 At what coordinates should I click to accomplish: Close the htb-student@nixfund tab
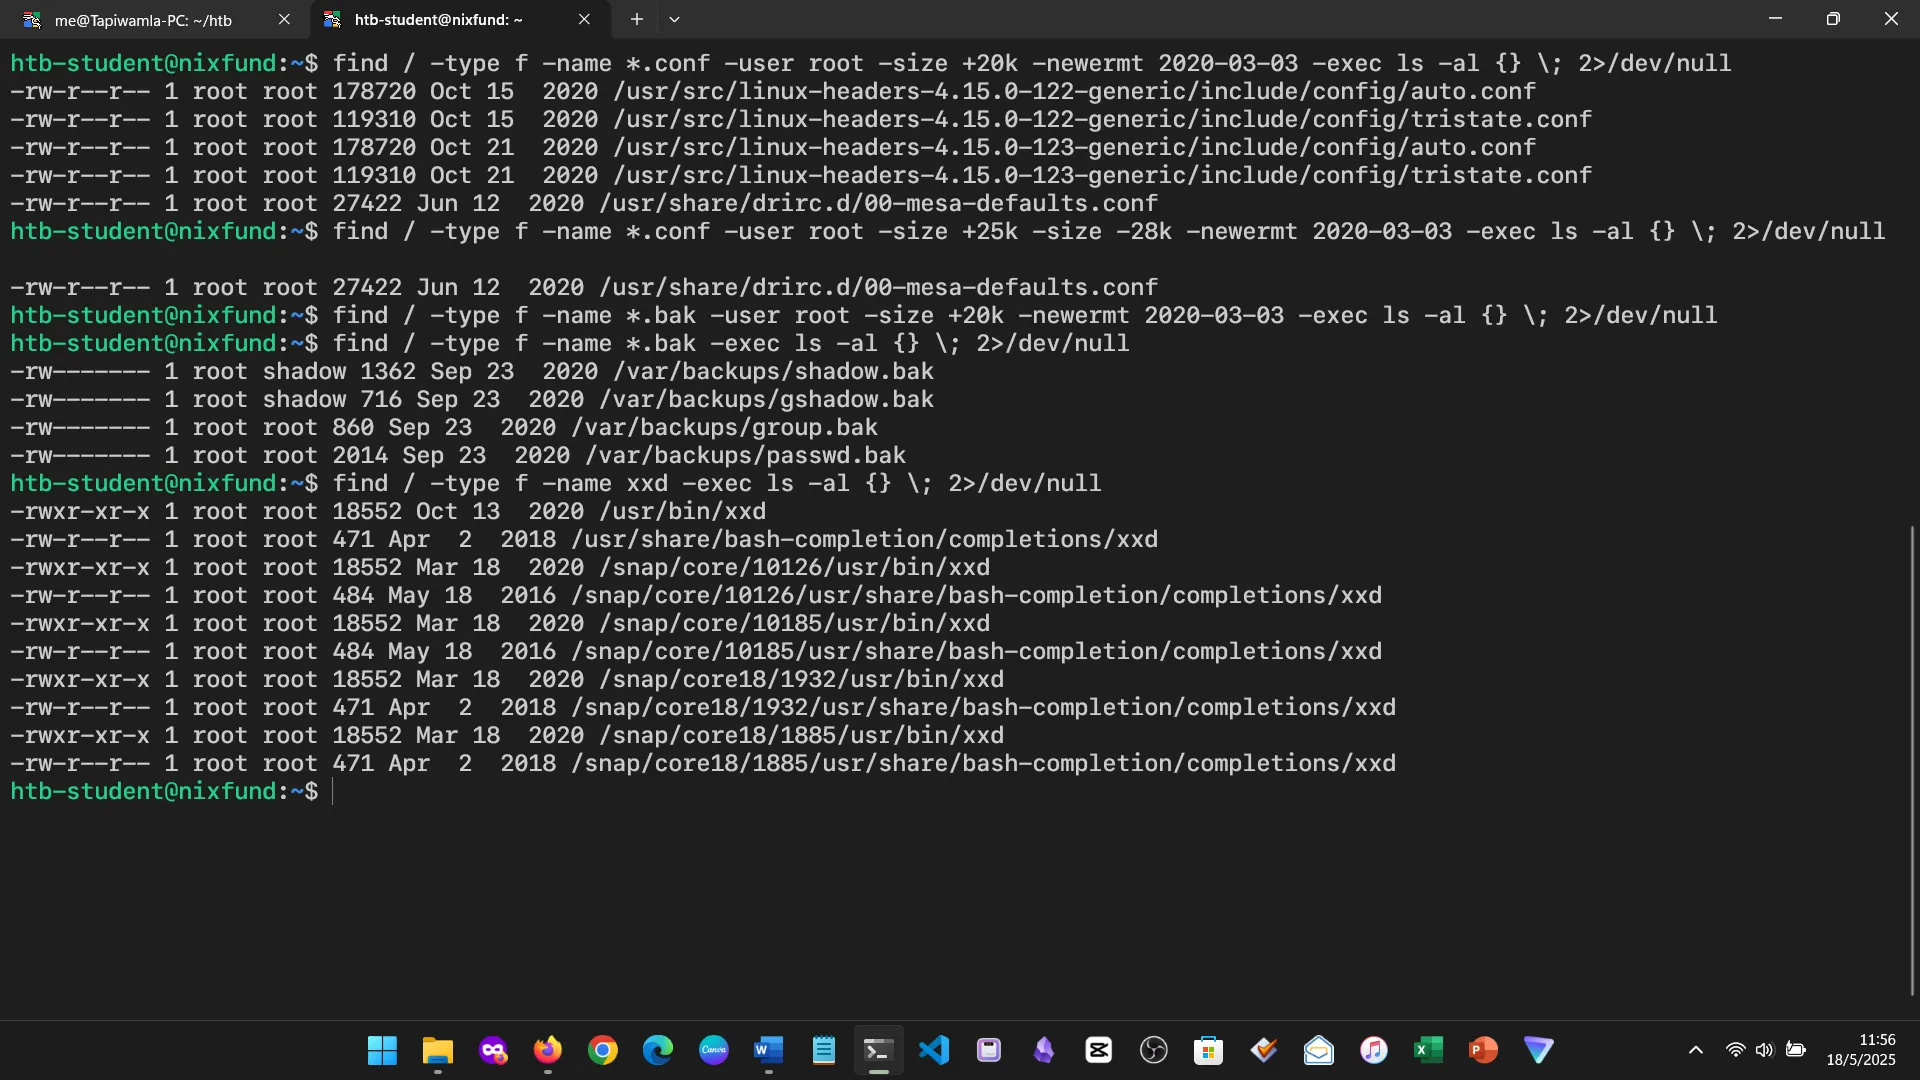click(584, 19)
